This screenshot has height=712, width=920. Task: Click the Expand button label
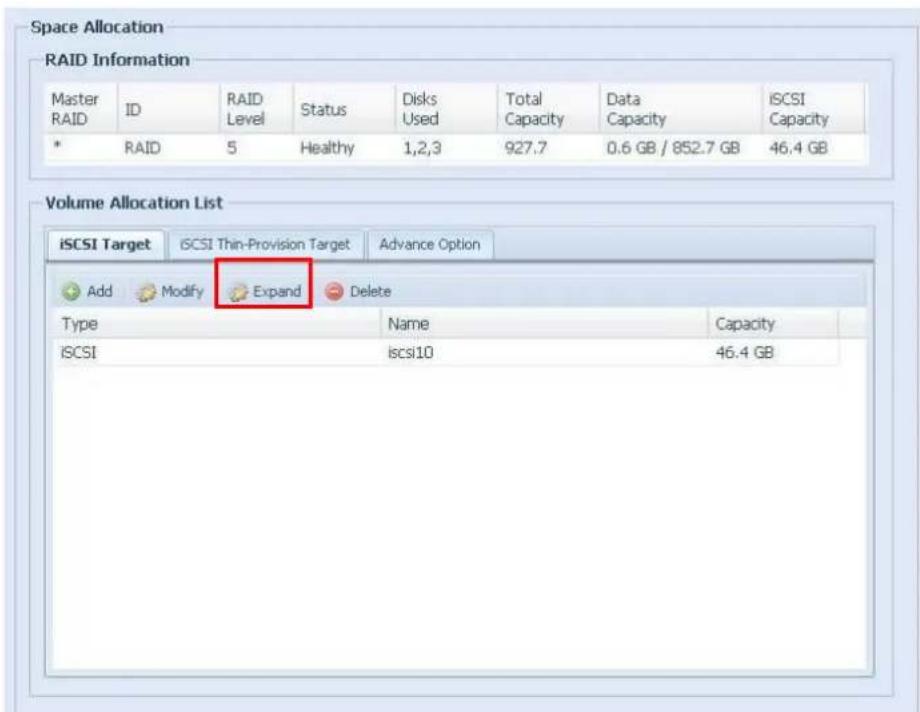click(x=276, y=291)
